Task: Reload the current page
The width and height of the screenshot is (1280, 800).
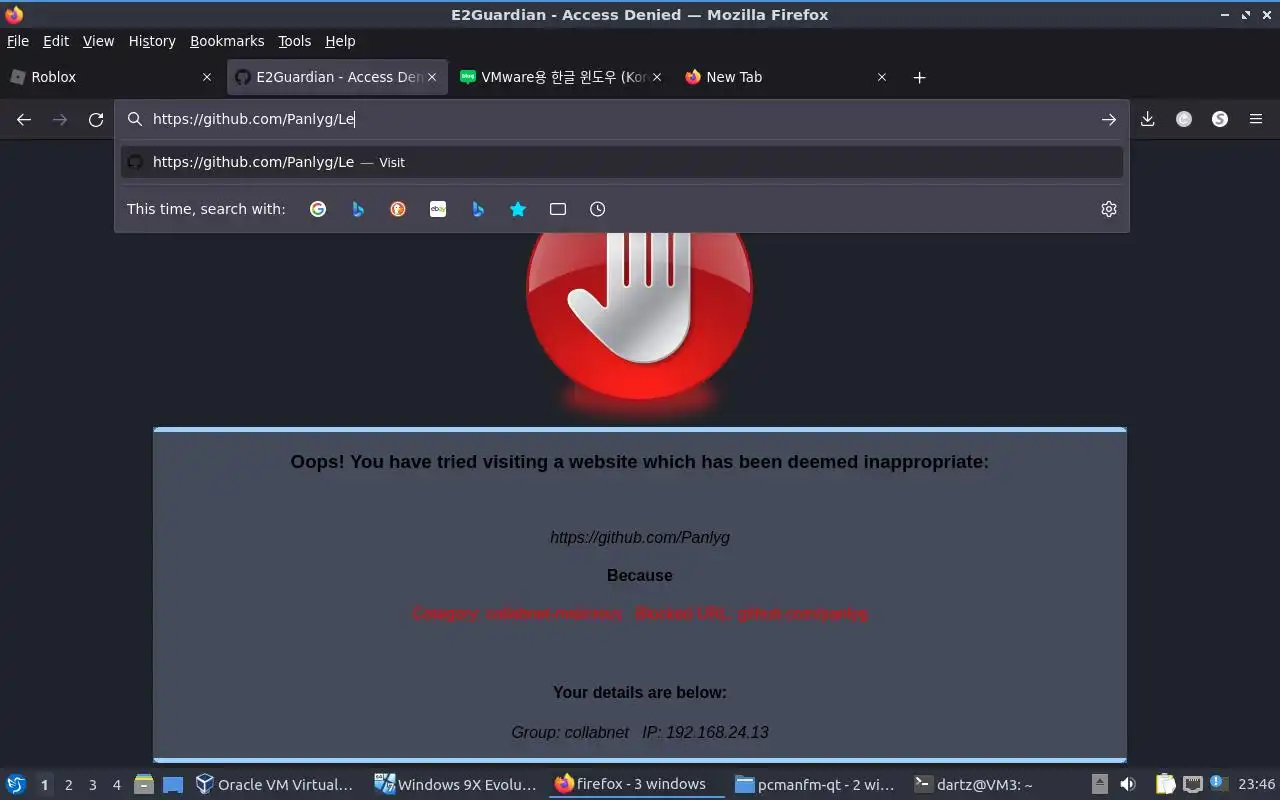Action: [96, 119]
